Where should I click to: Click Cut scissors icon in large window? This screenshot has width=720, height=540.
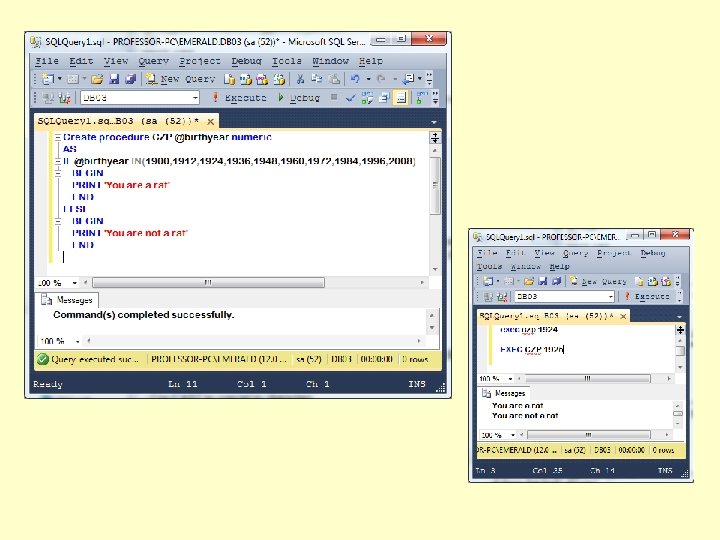click(300, 79)
